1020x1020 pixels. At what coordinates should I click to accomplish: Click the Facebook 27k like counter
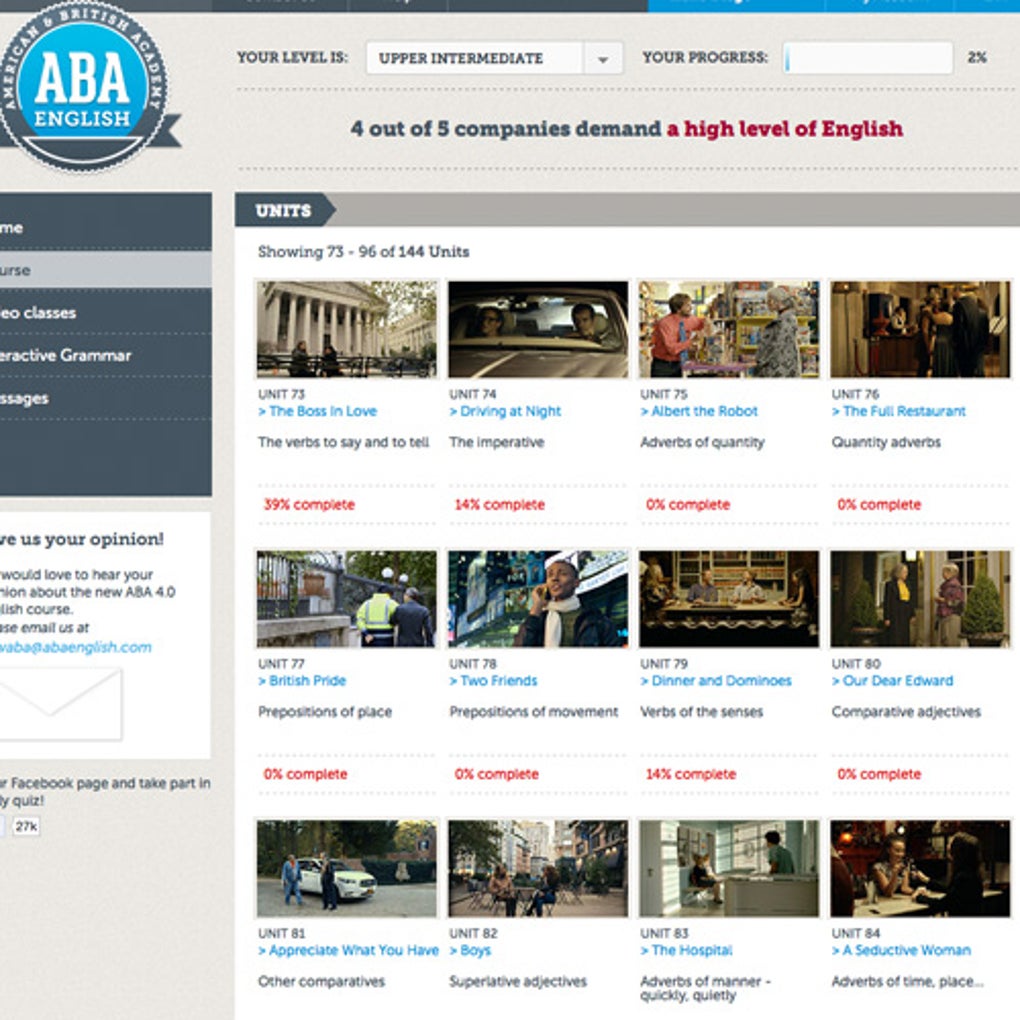[x=27, y=826]
